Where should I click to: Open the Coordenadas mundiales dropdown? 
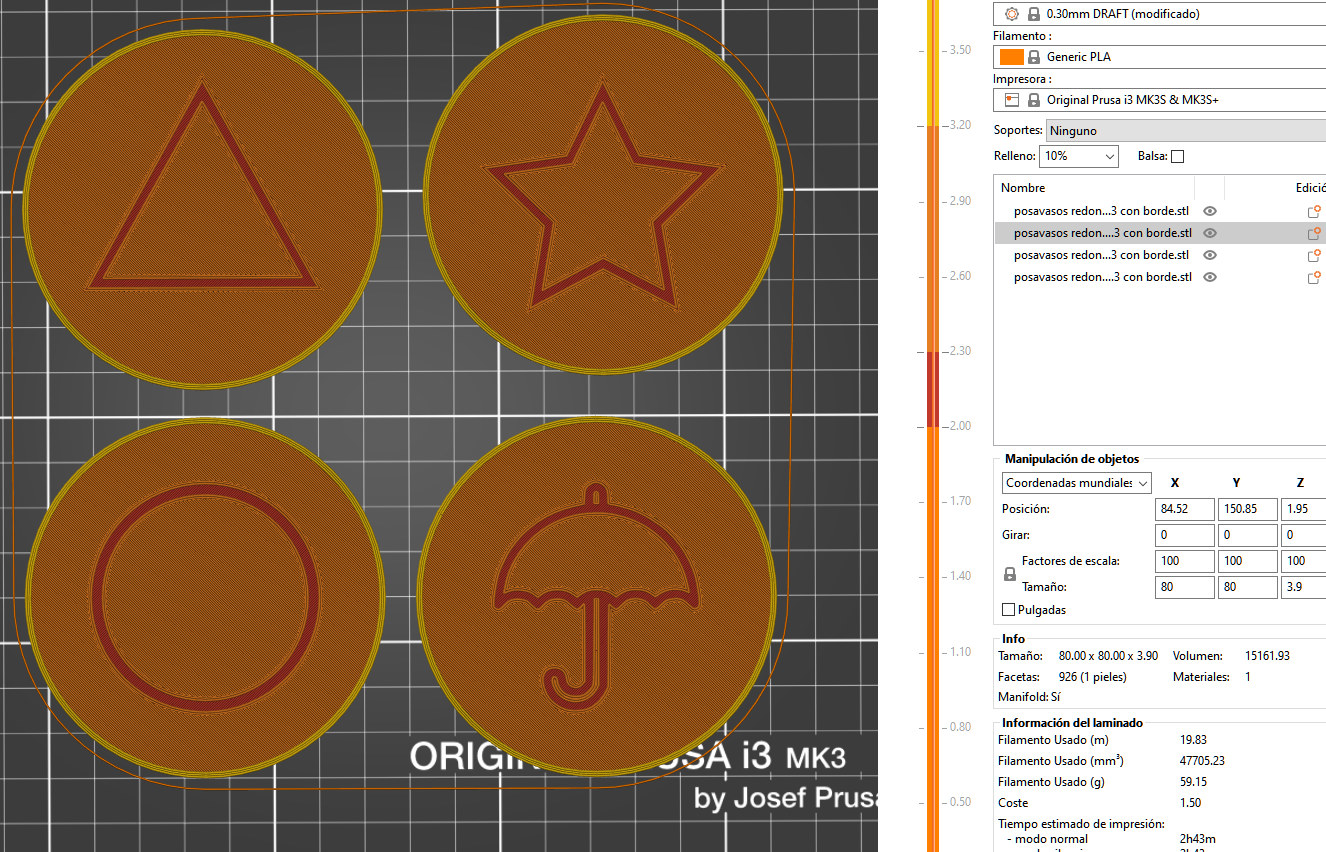(1077, 483)
